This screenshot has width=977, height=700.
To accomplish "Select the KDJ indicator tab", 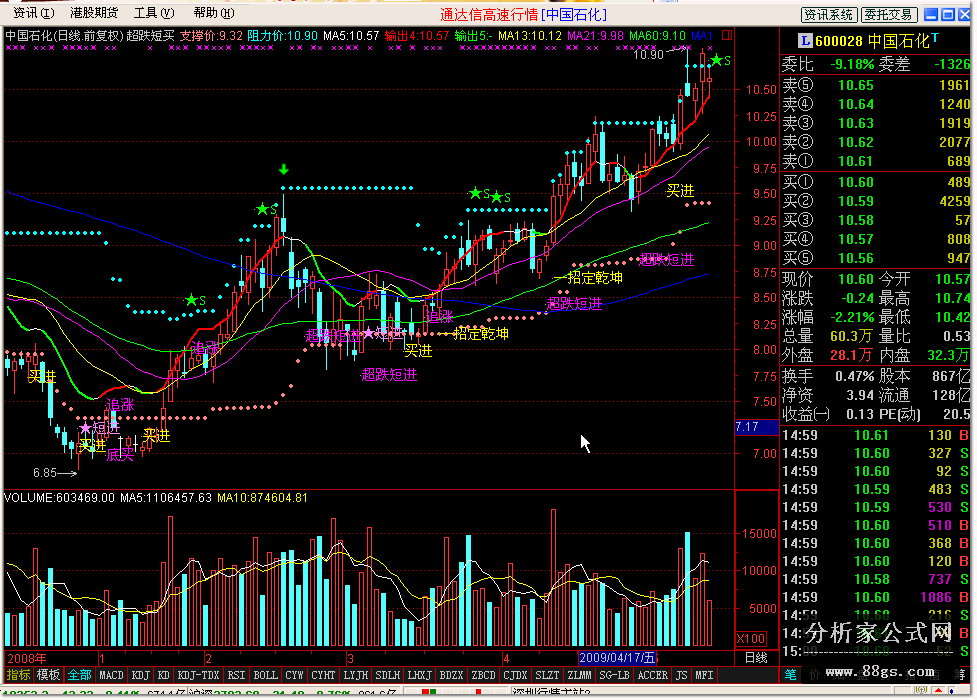I will coord(141,675).
